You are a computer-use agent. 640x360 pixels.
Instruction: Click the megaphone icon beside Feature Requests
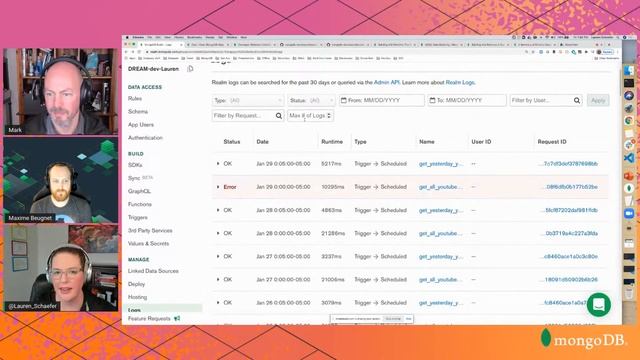tap(177, 318)
